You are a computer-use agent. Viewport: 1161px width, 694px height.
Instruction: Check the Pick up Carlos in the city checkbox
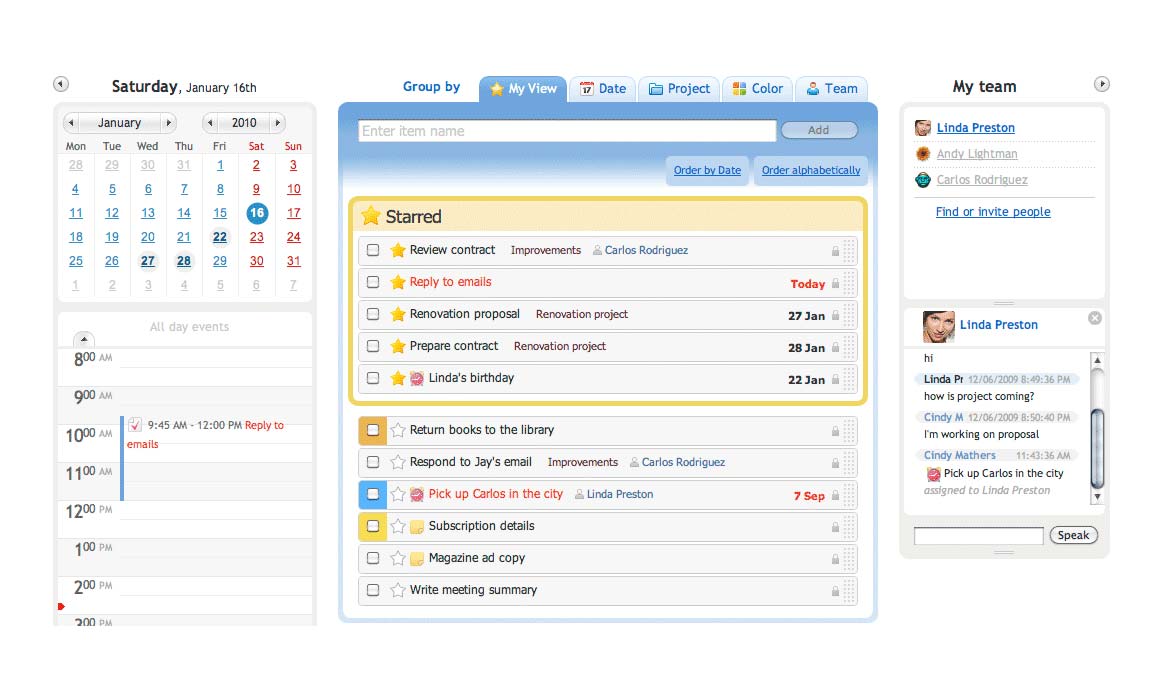pos(373,494)
